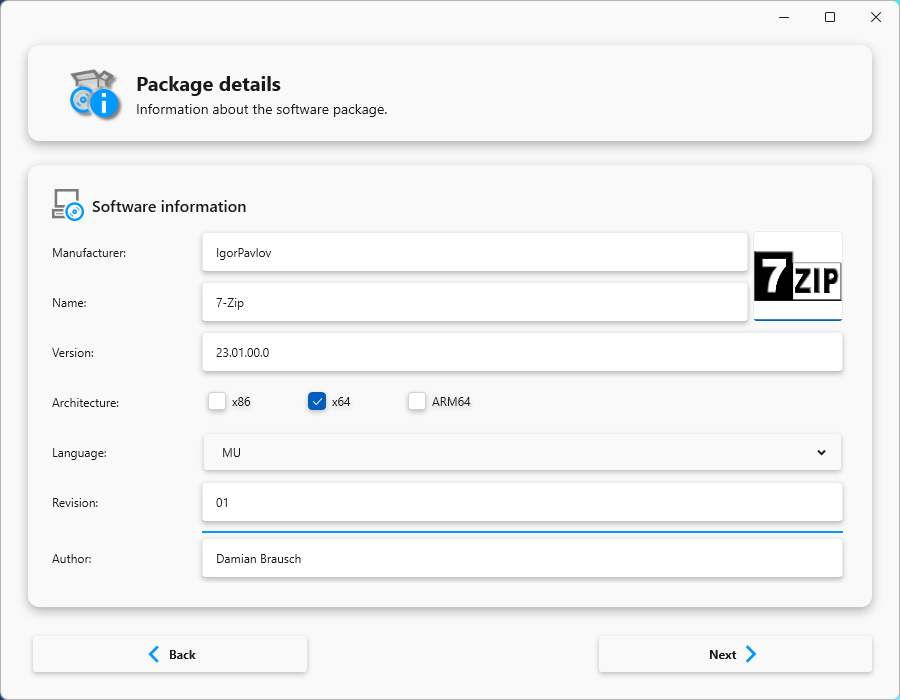The width and height of the screenshot is (900, 700).
Task: Click the 'Information about the software package.' subtitle
Action: click(x=262, y=110)
